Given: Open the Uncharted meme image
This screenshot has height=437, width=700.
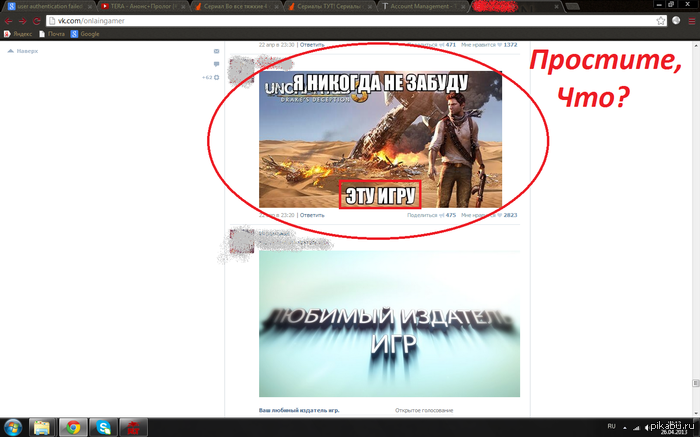Looking at the screenshot, I should [379, 138].
